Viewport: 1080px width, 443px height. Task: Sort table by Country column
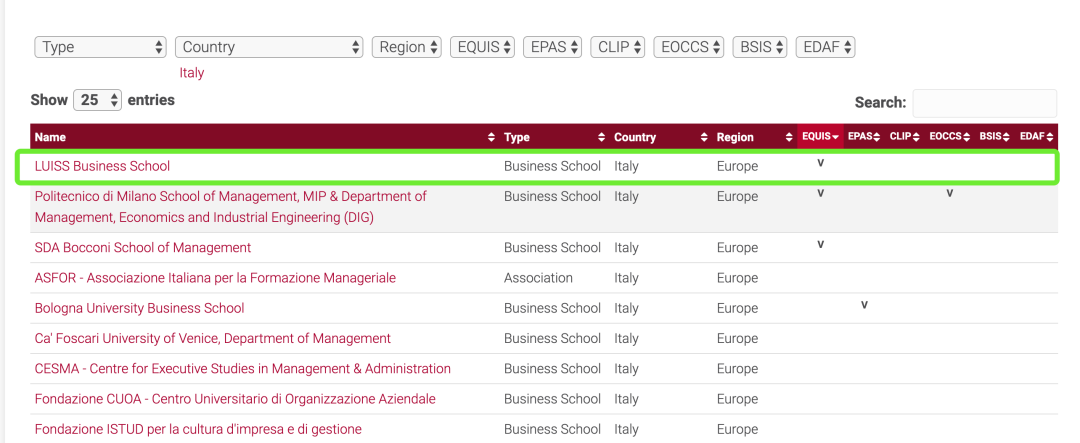click(661, 137)
